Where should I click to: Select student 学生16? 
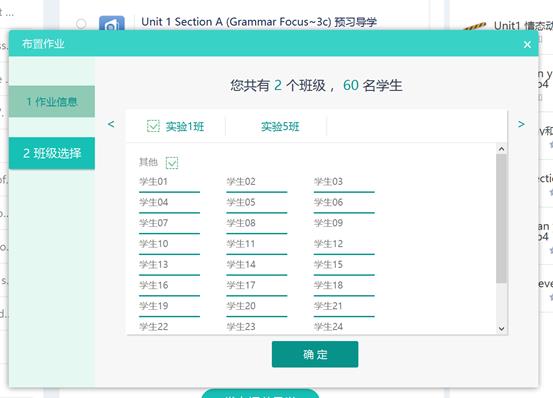(x=153, y=285)
